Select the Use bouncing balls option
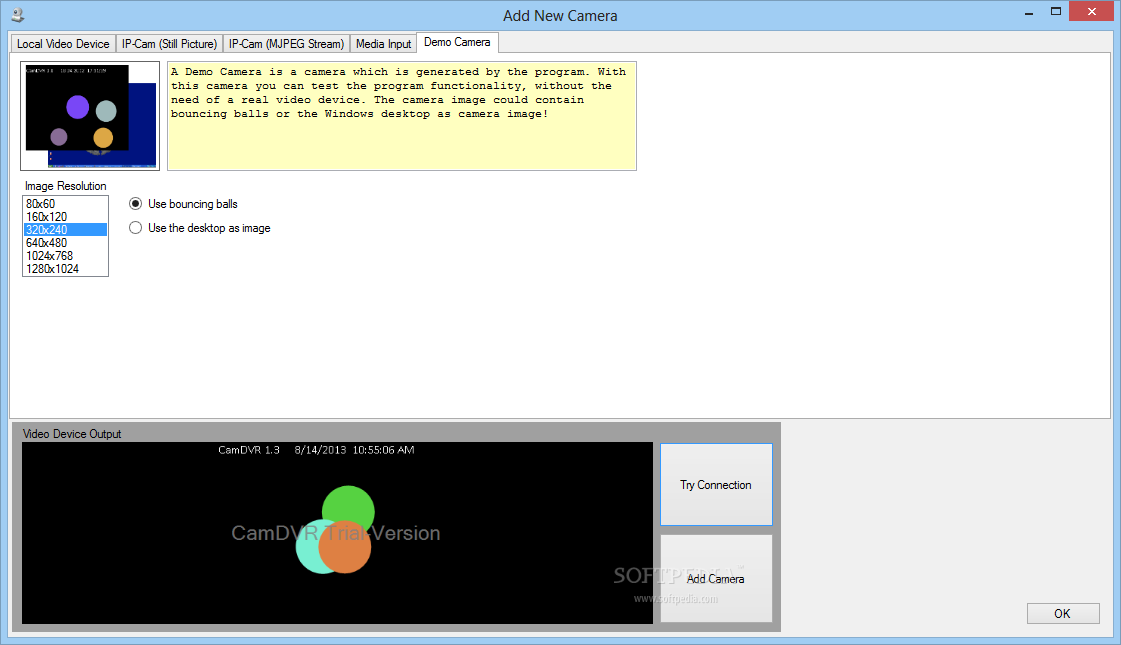The image size is (1121, 645). click(184, 204)
